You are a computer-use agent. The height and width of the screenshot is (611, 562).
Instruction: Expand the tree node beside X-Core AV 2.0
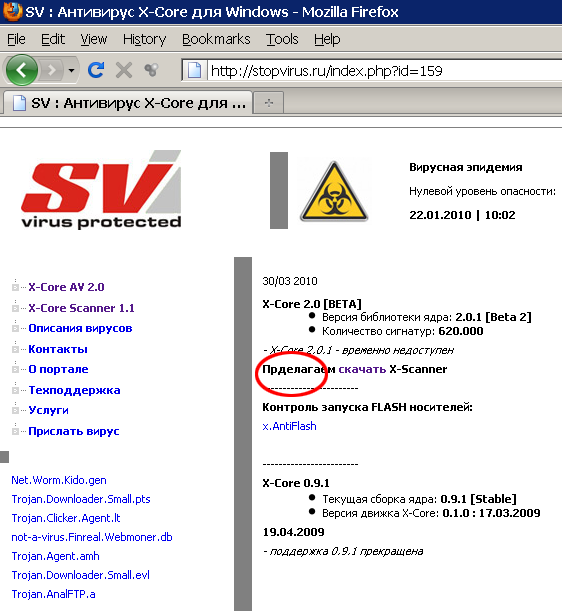[x=15, y=288]
